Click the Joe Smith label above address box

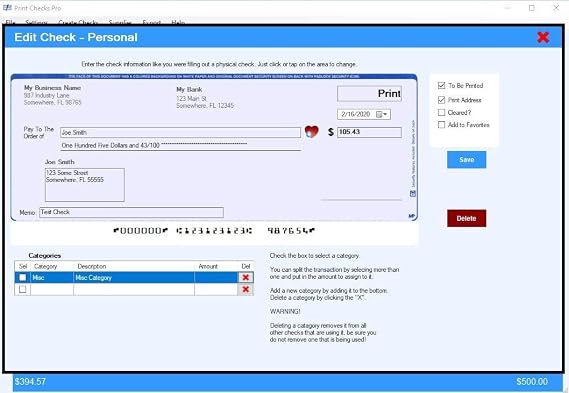[60, 162]
